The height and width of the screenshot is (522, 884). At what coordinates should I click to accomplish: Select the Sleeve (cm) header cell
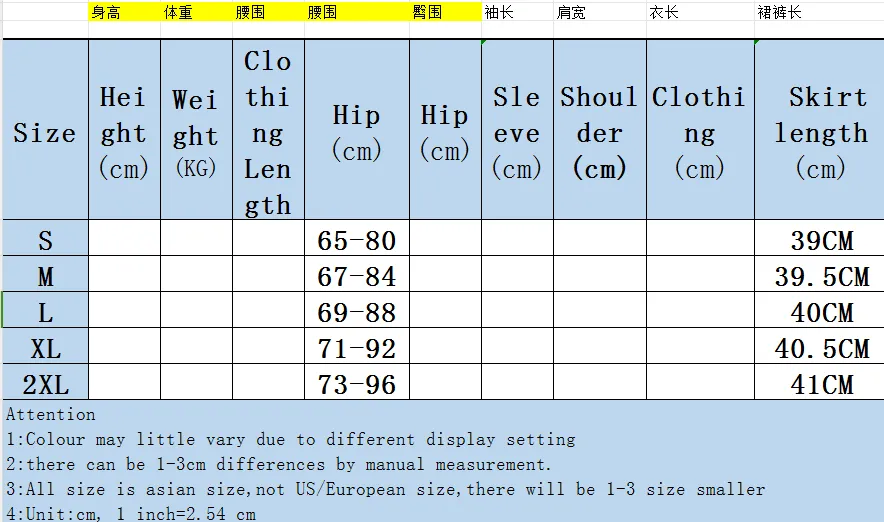tap(517, 132)
